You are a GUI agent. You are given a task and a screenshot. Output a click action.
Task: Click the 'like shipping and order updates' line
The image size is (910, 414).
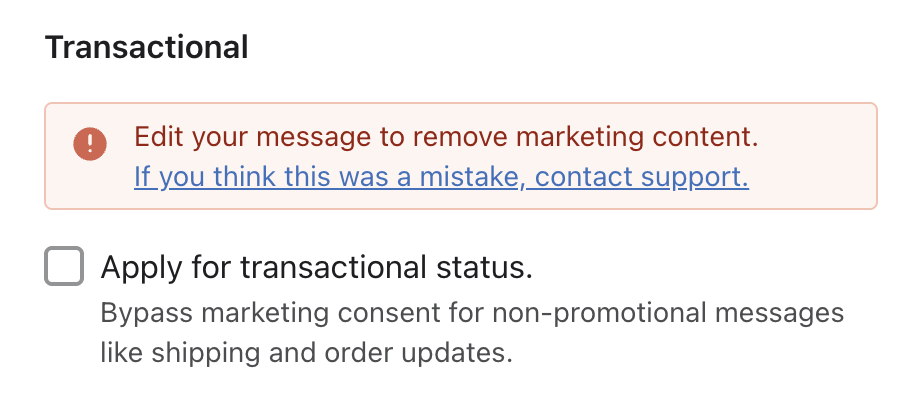306,353
